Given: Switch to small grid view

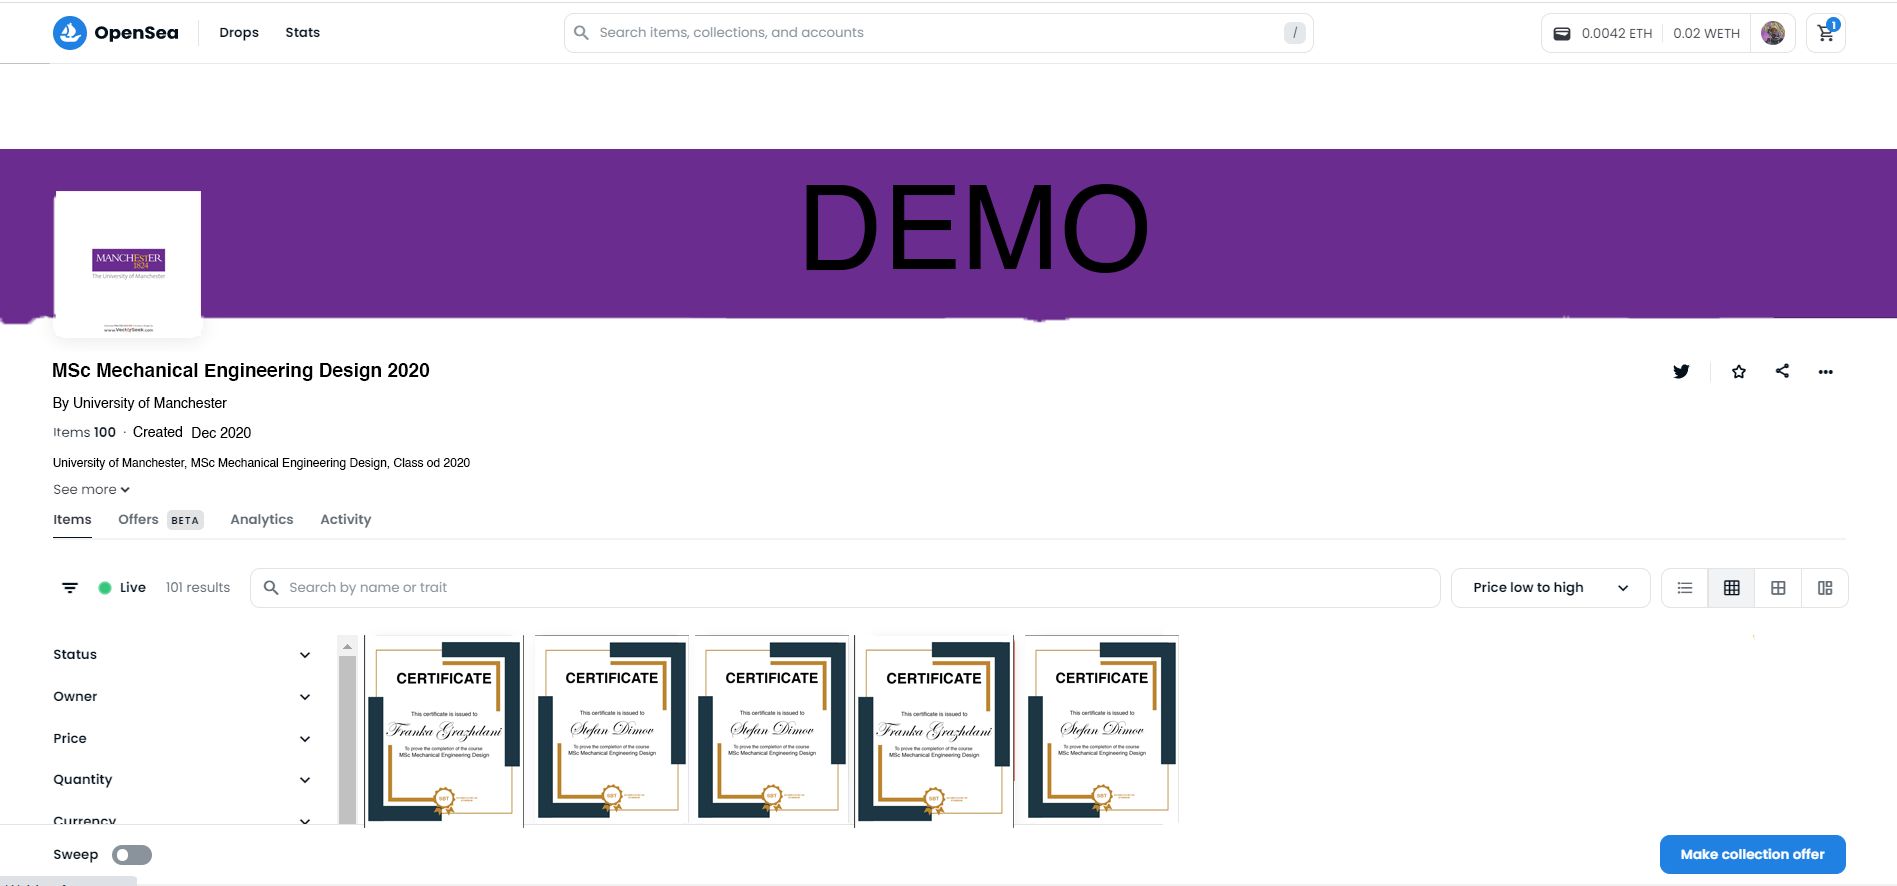Looking at the screenshot, I should point(1732,588).
